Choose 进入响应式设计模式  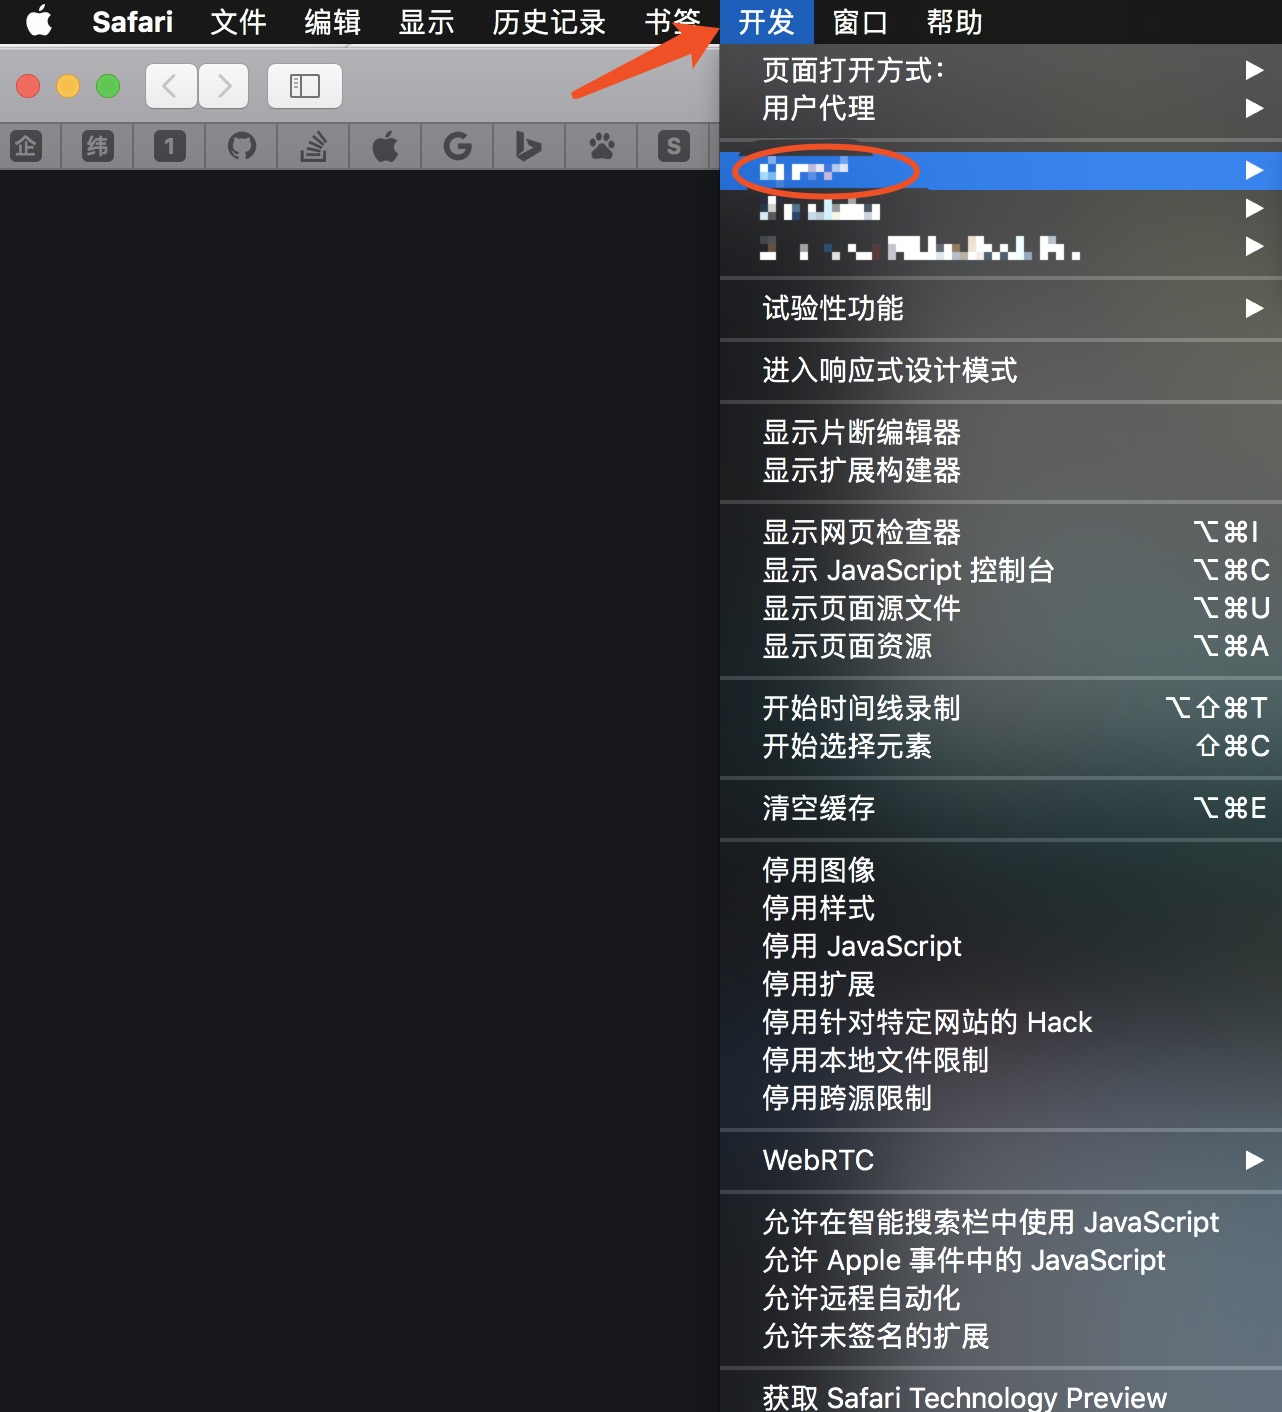(x=1001, y=370)
